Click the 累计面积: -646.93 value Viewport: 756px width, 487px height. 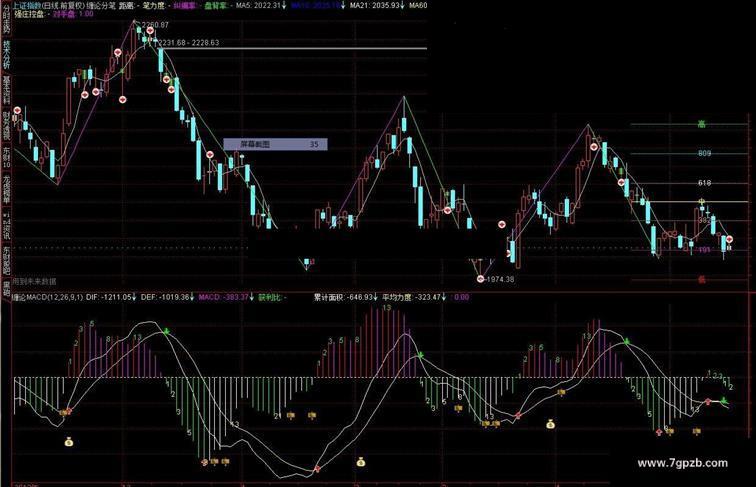click(x=343, y=297)
